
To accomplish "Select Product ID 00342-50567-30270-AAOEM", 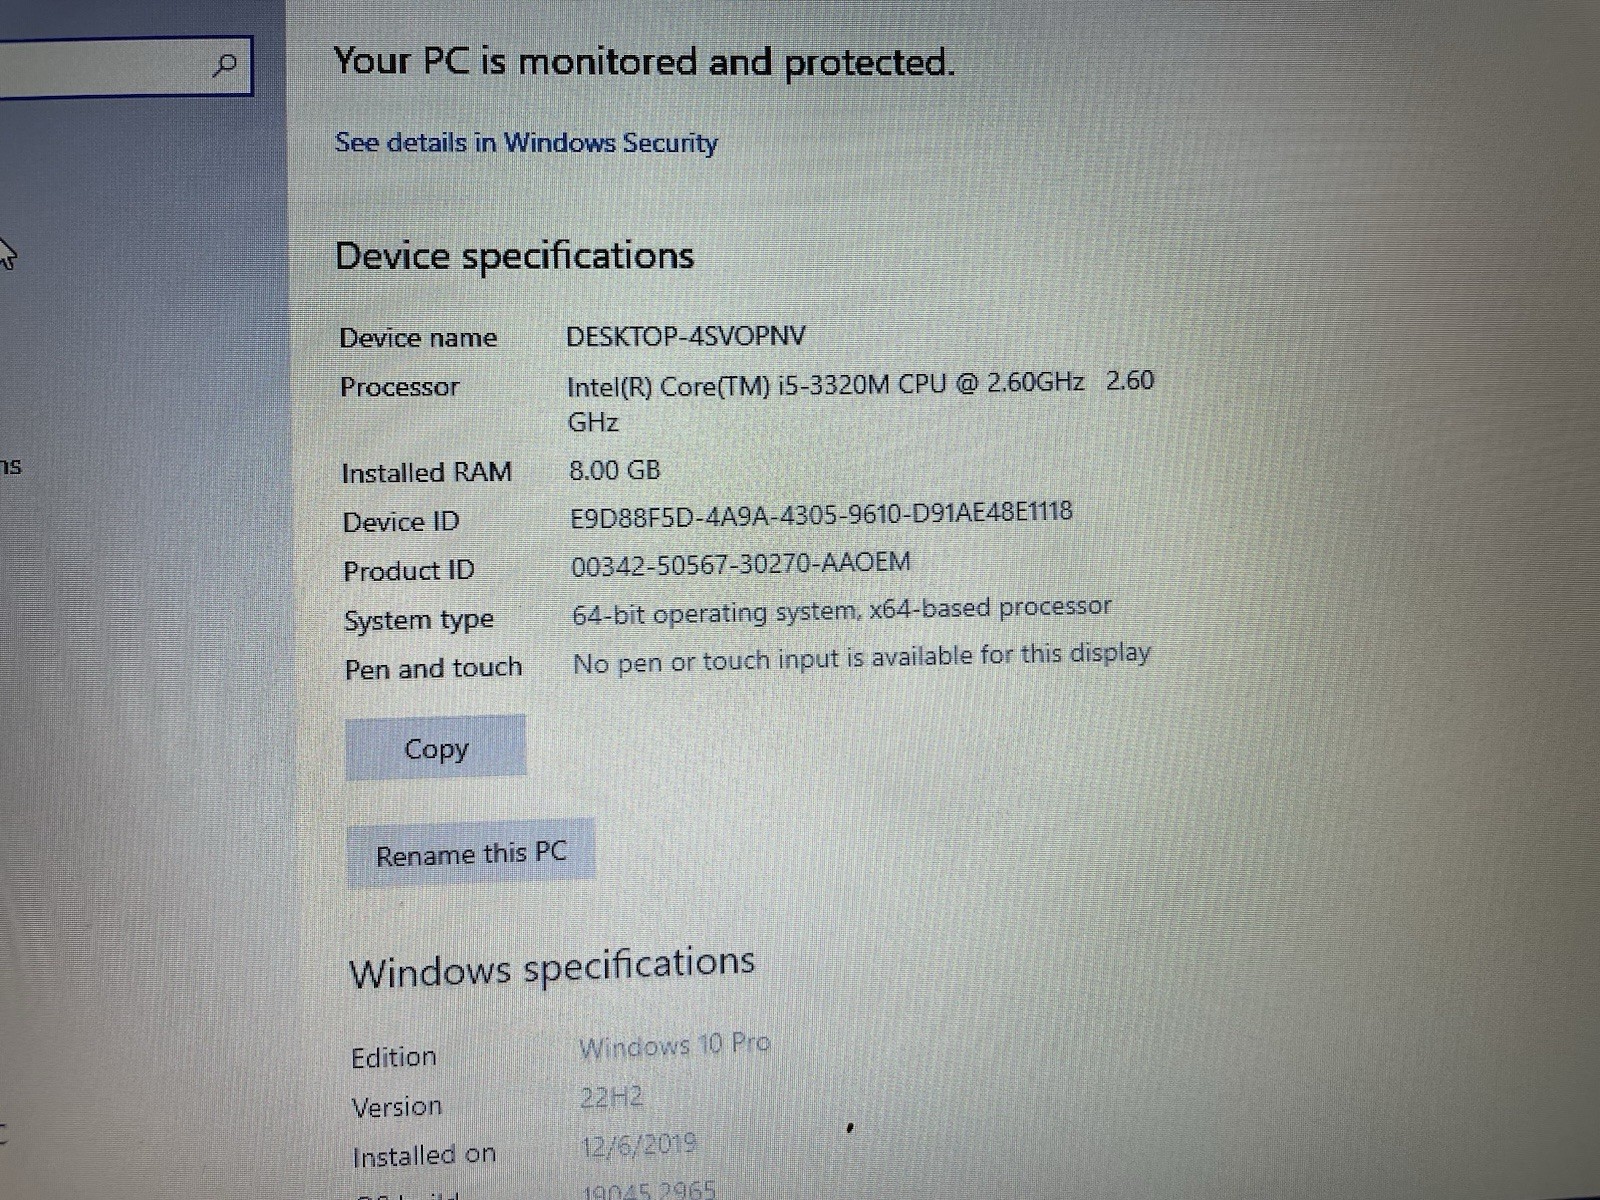I will [x=741, y=564].
